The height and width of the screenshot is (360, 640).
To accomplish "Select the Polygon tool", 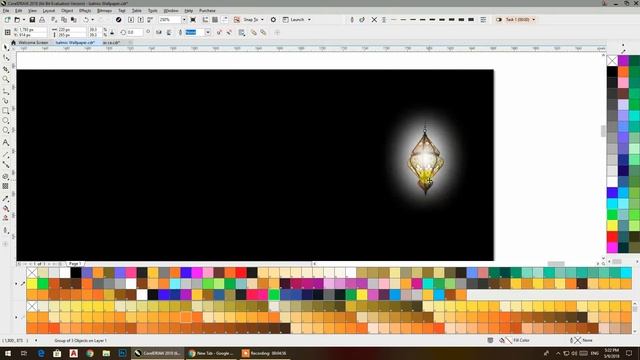I will [x=6, y=131].
